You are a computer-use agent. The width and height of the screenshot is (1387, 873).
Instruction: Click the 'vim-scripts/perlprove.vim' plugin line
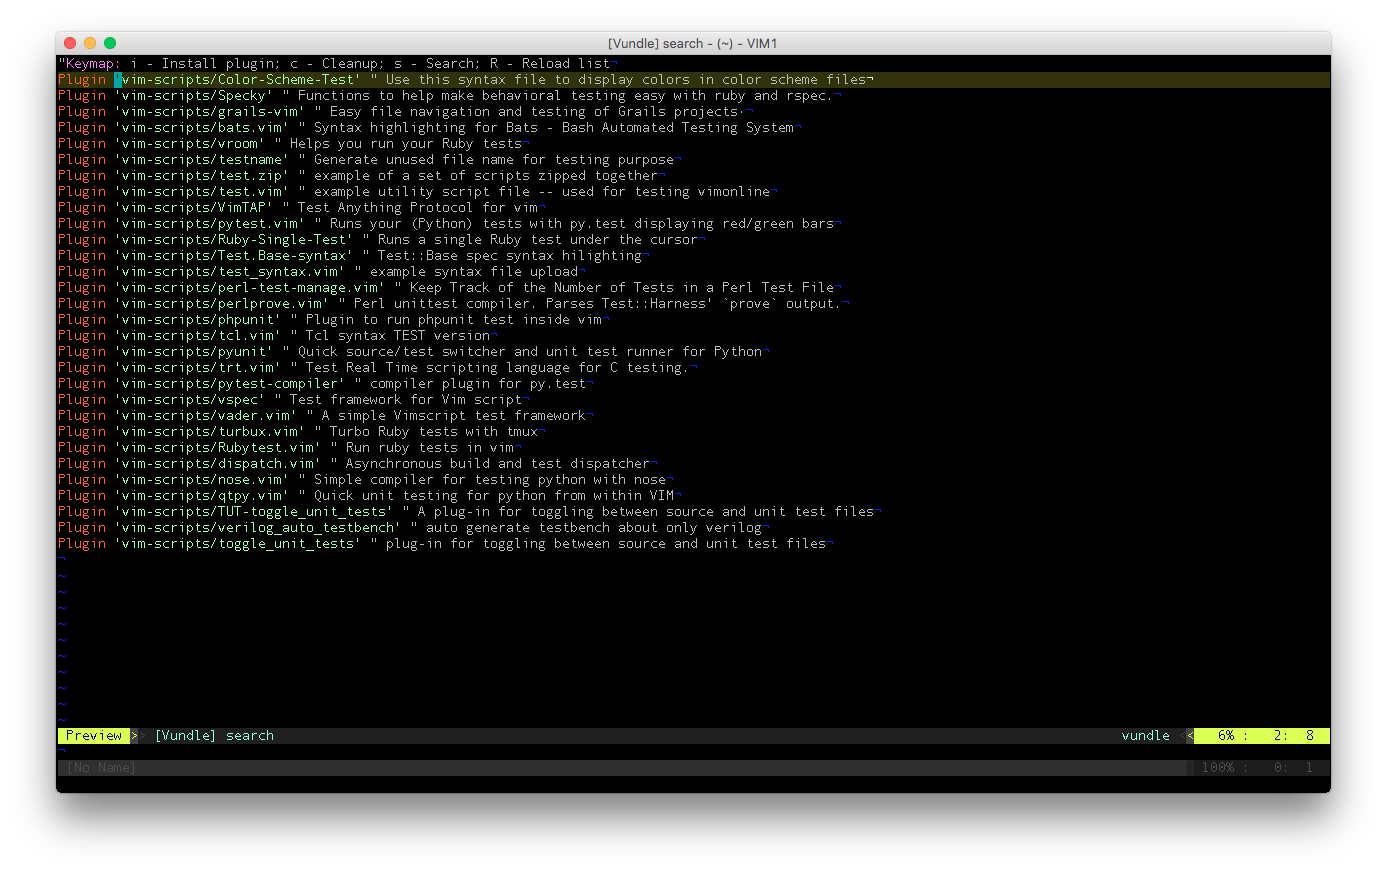tap(454, 304)
